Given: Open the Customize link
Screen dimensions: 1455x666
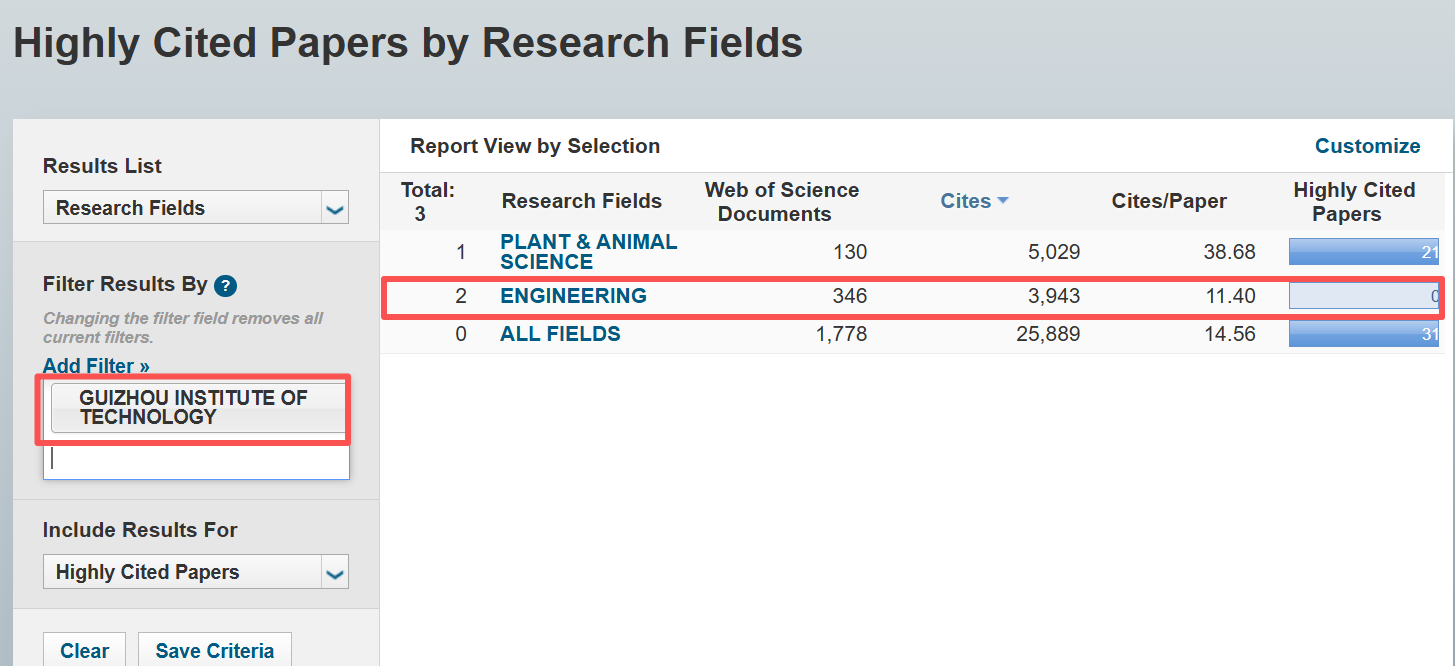Looking at the screenshot, I should point(1367,146).
